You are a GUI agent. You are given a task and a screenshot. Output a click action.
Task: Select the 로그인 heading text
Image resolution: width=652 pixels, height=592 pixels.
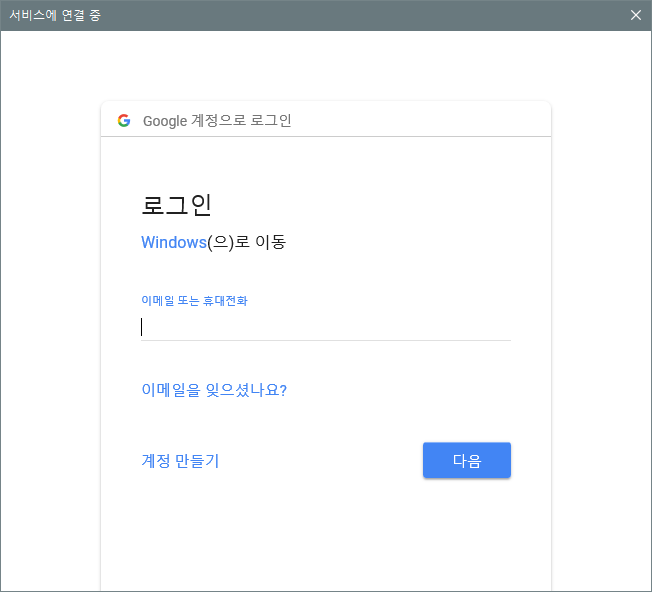pyautogui.click(x=176, y=205)
